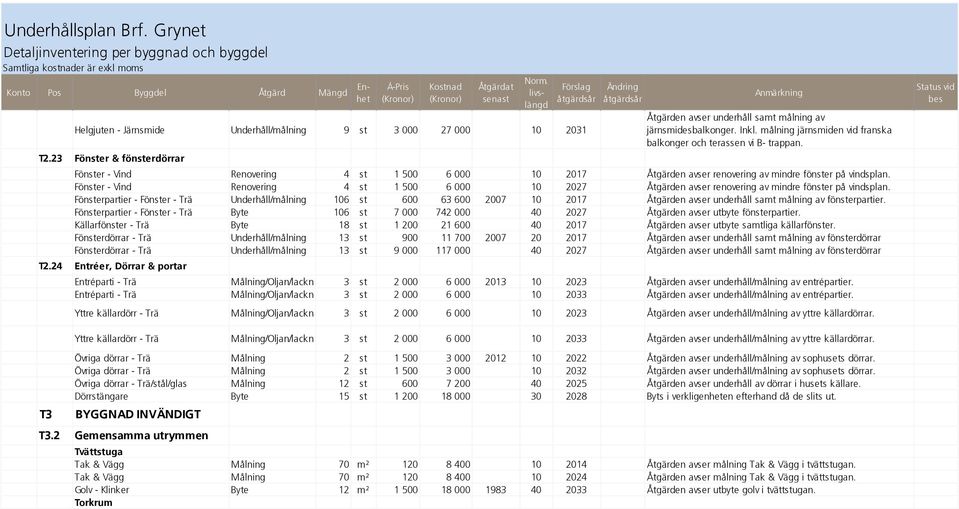The image size is (959, 509).
Task: Select cost cell '63 600'
Action: click(456, 199)
